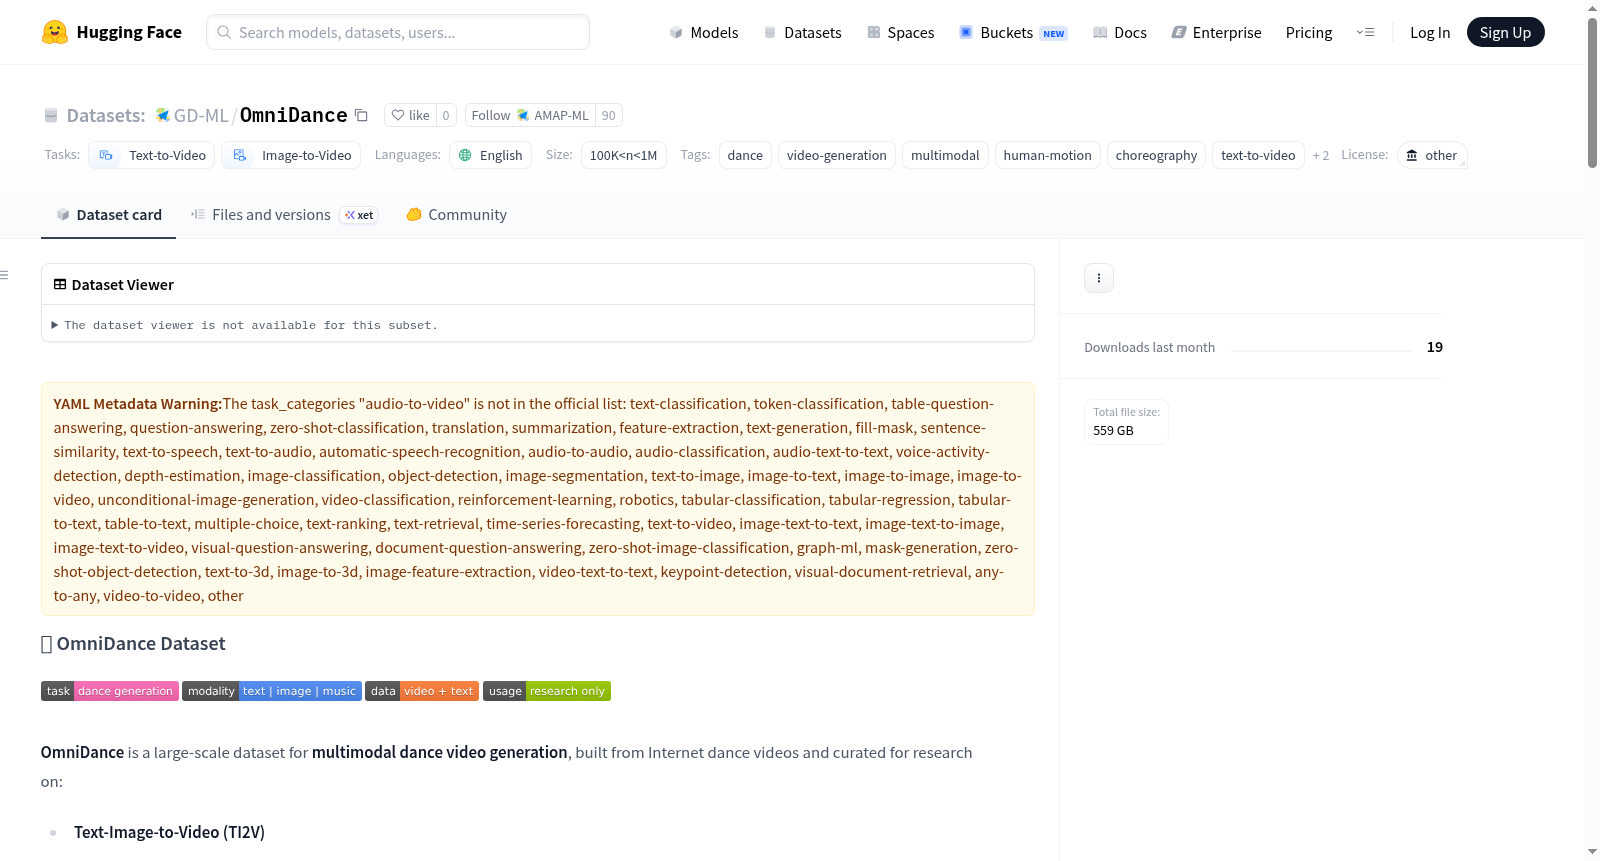Open the three-dot dataset options menu
1600x861 pixels.
(1099, 278)
